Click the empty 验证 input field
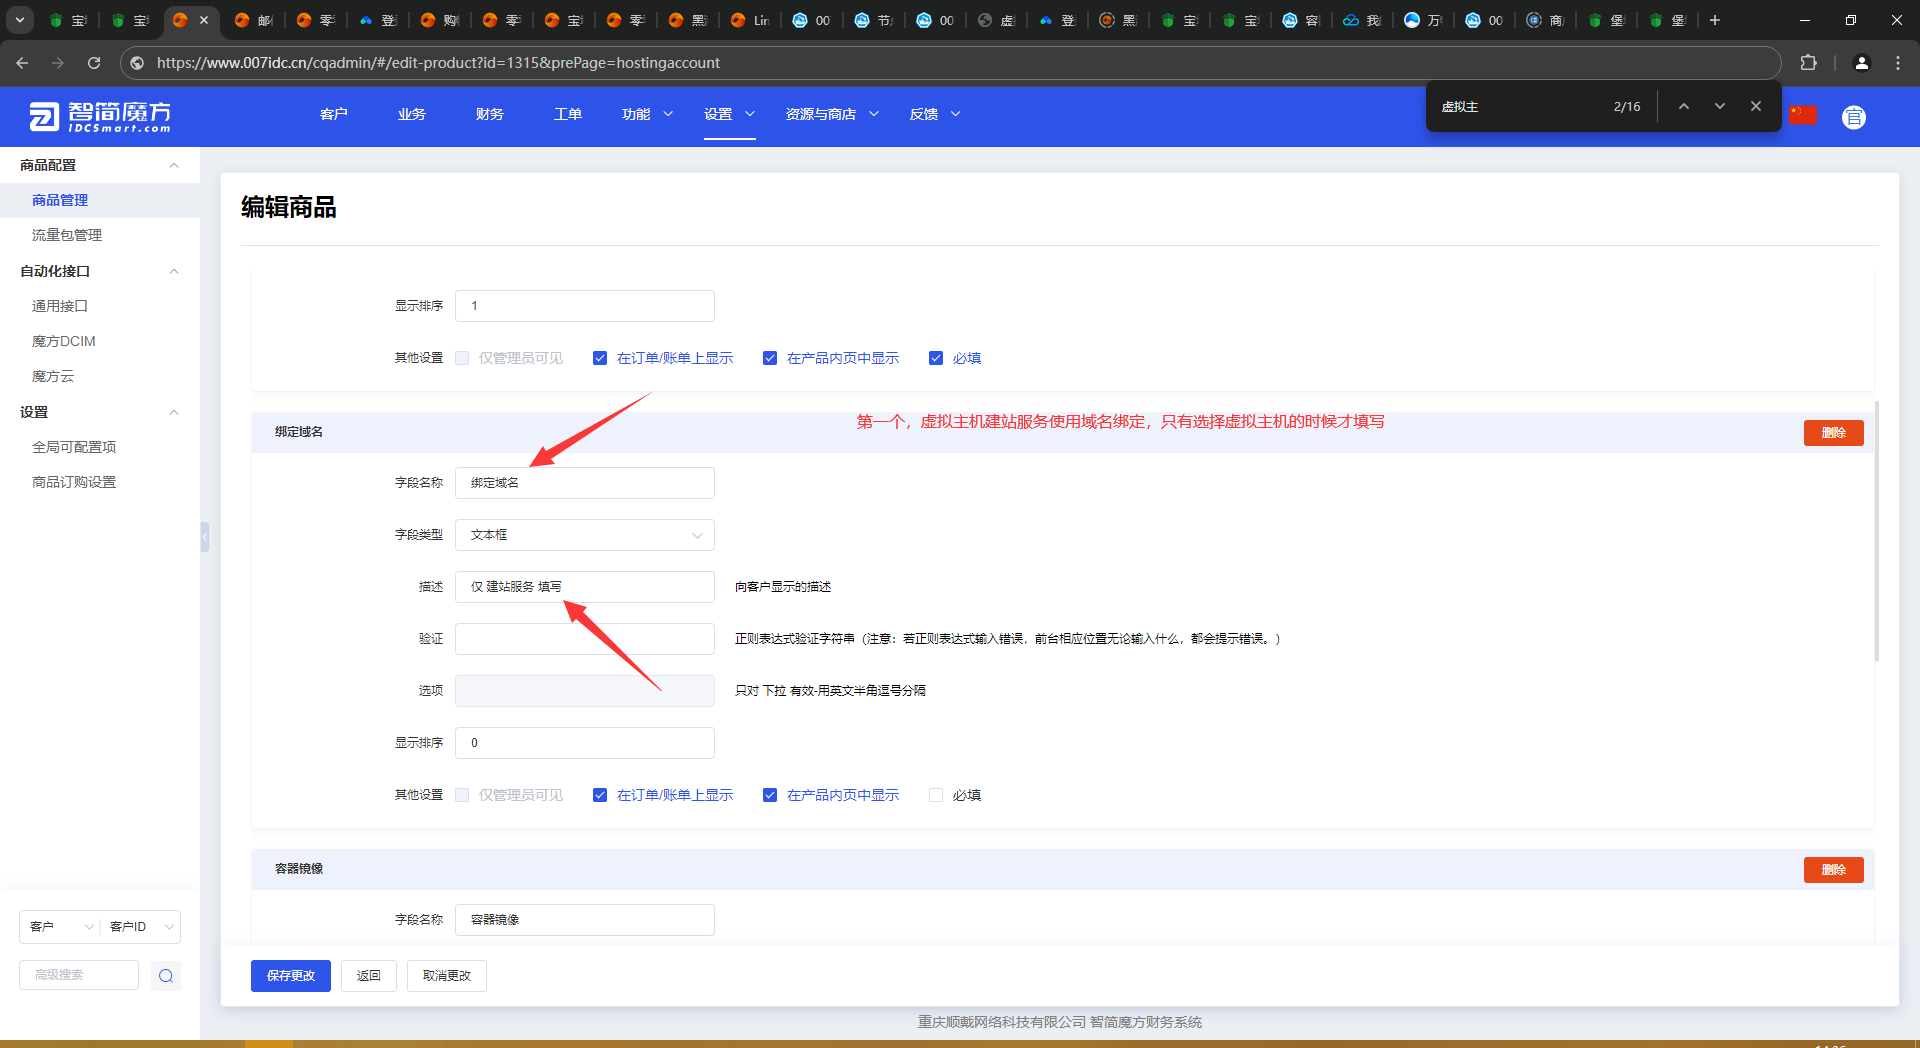Viewport: 1920px width, 1048px height. (585, 639)
